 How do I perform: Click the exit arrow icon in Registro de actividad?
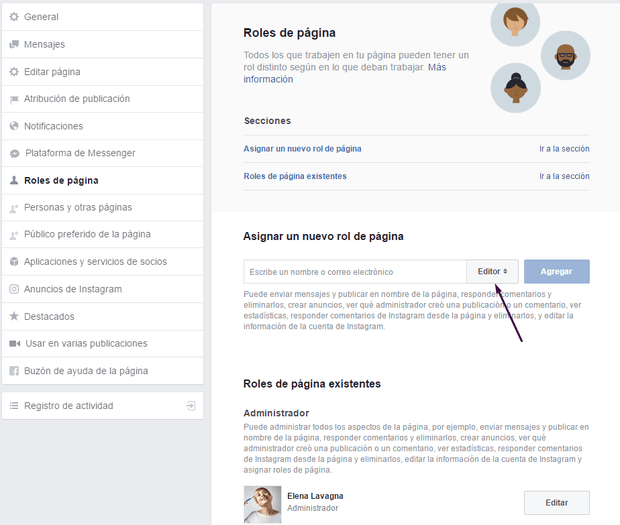(191, 406)
